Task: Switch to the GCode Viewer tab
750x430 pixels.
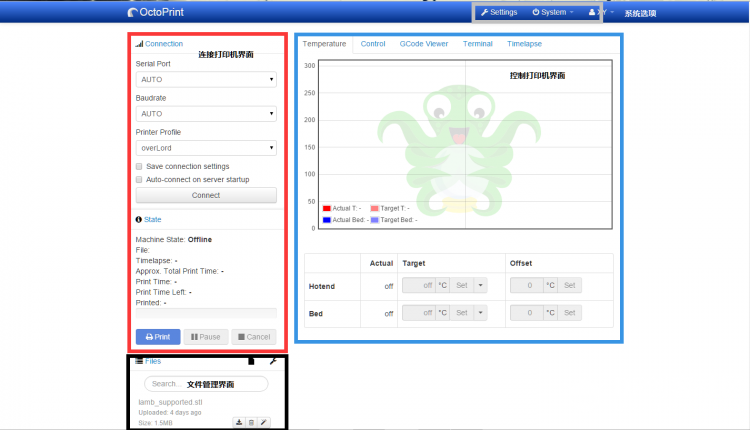Action: [x=424, y=44]
